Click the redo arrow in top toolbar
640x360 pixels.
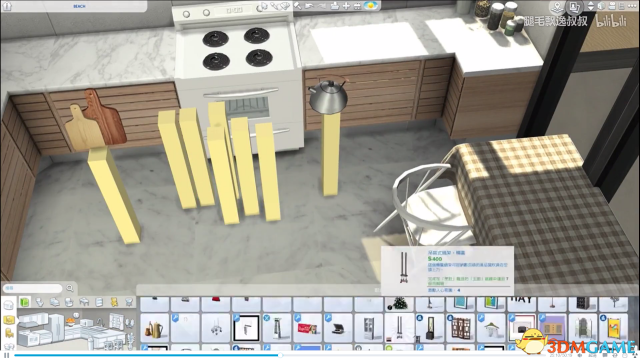pyautogui.click(x=322, y=6)
